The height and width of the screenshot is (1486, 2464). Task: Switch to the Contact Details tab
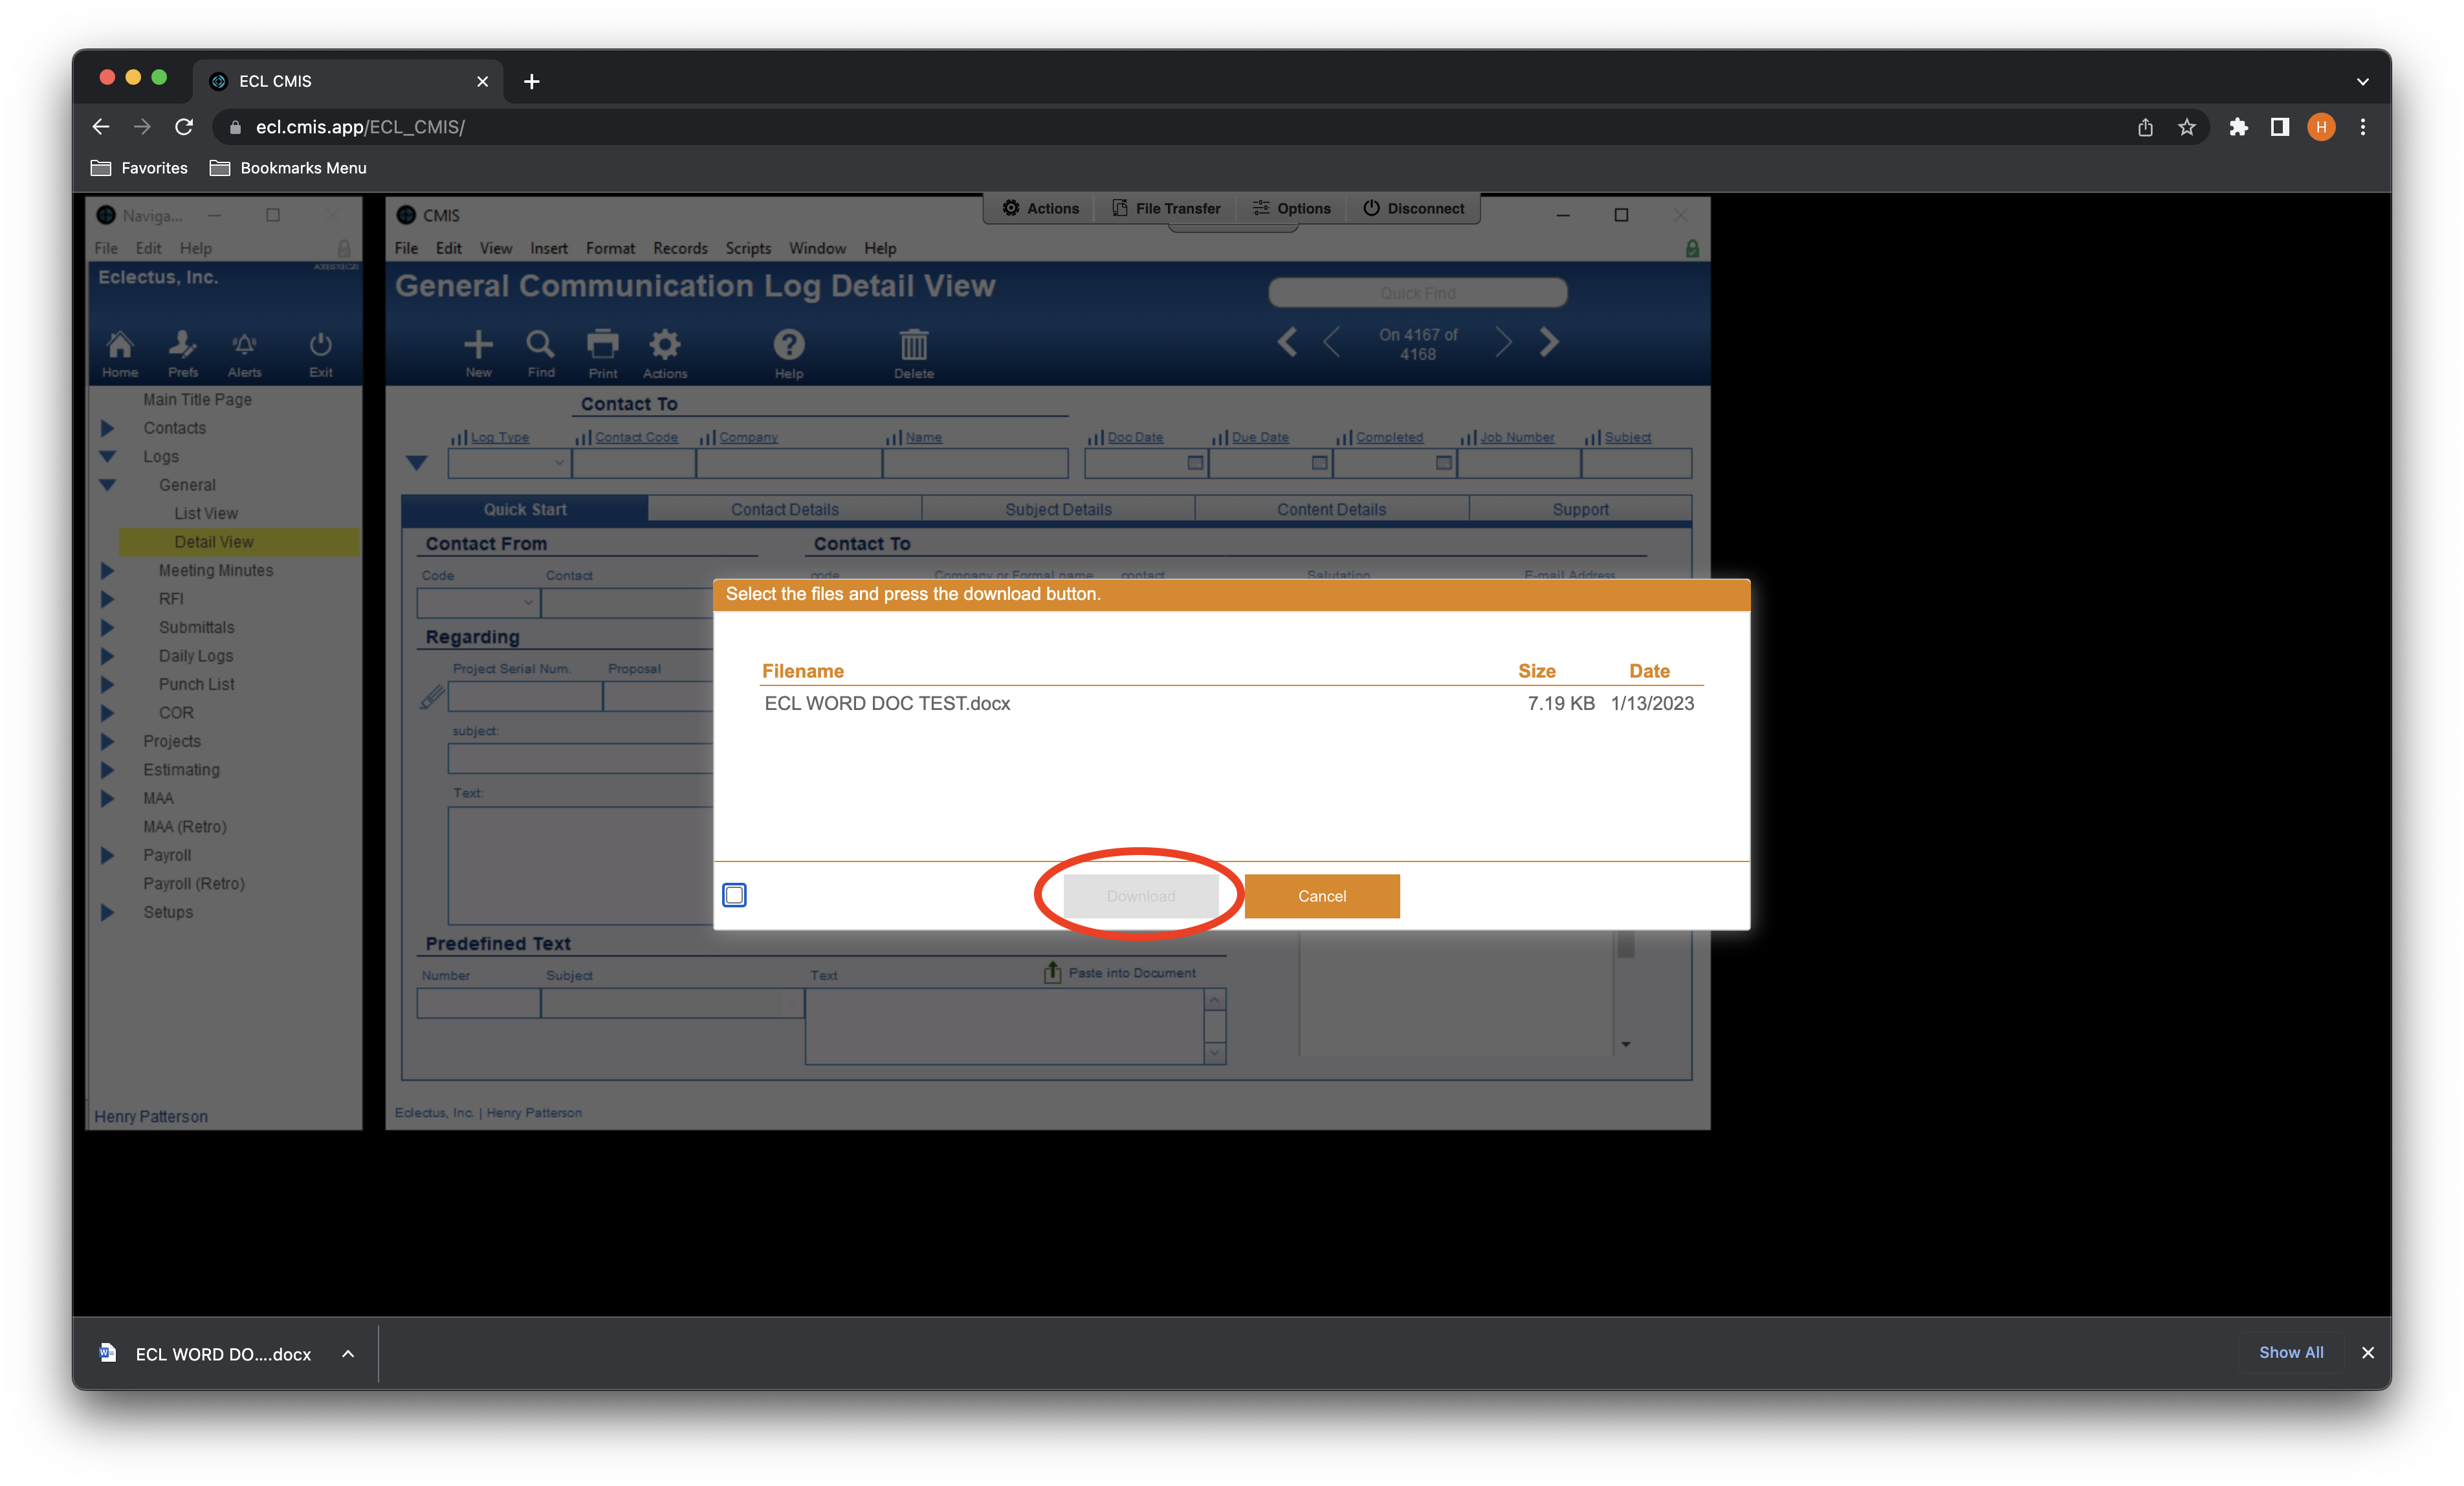784,509
